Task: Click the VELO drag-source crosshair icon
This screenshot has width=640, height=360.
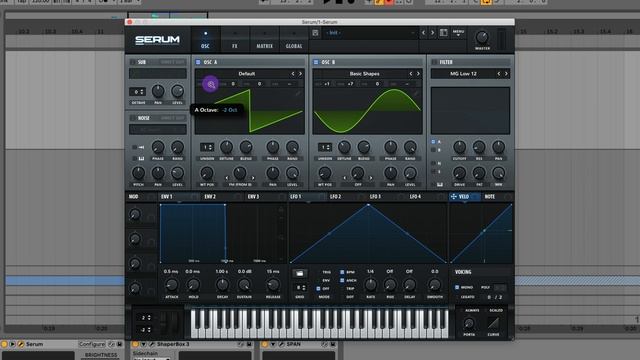Action: click(453, 197)
